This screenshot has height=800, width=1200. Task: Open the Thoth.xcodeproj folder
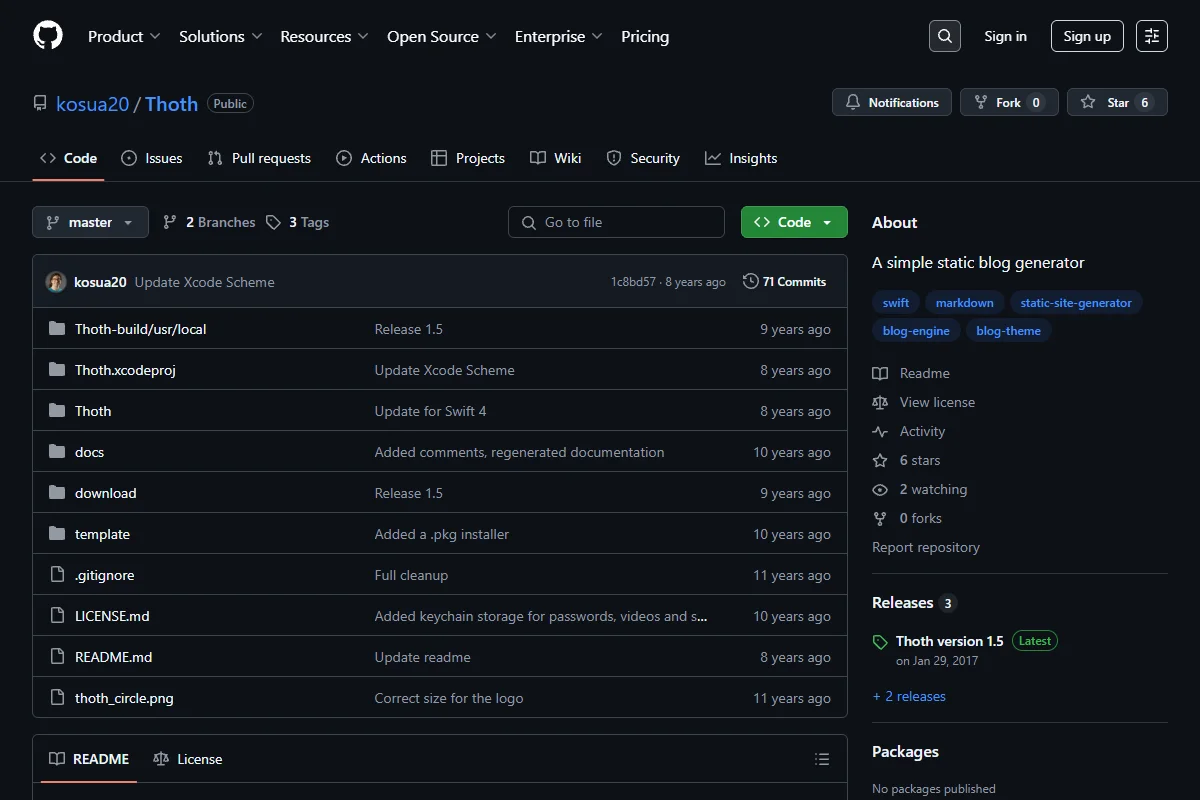(125, 370)
